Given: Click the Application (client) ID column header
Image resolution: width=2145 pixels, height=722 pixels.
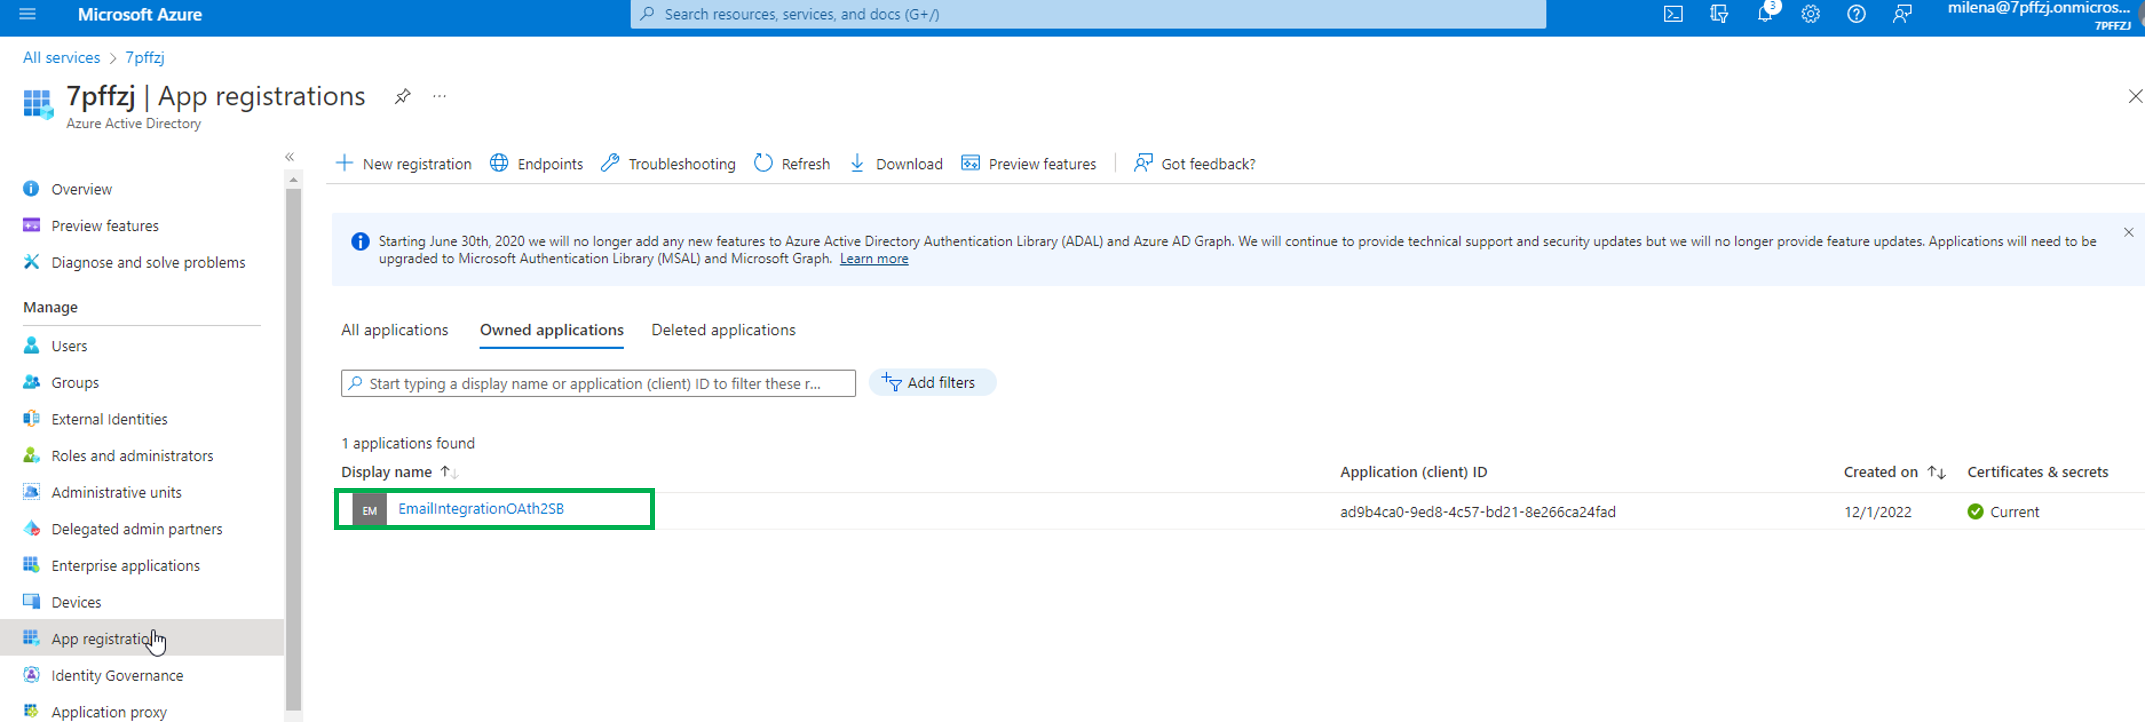Looking at the screenshot, I should point(1414,472).
